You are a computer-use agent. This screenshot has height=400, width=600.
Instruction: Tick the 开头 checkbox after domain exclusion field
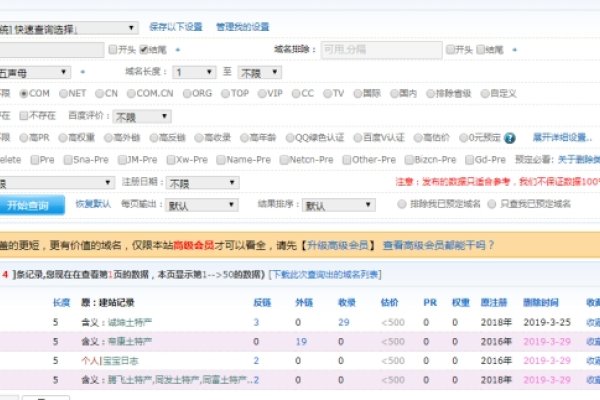click(x=450, y=49)
